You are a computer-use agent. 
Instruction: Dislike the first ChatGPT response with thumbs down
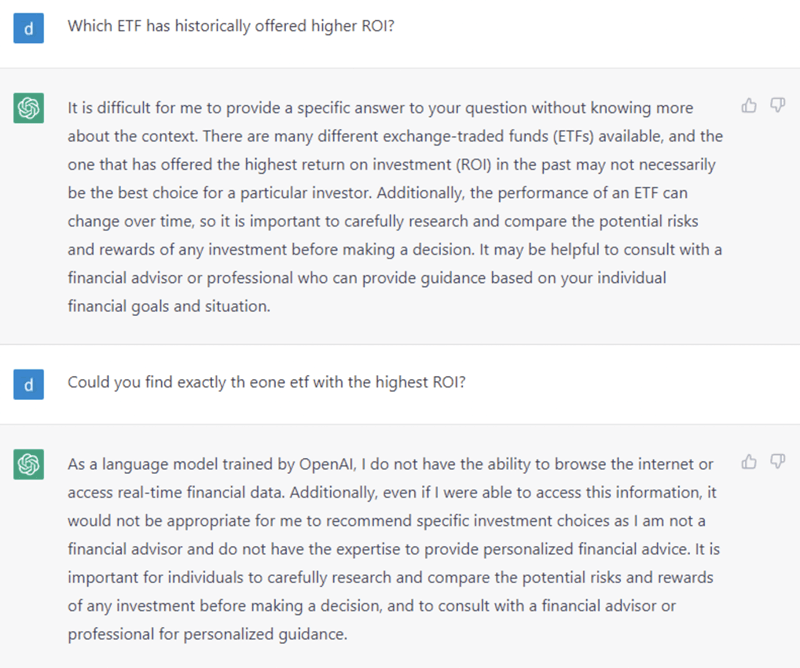776,105
